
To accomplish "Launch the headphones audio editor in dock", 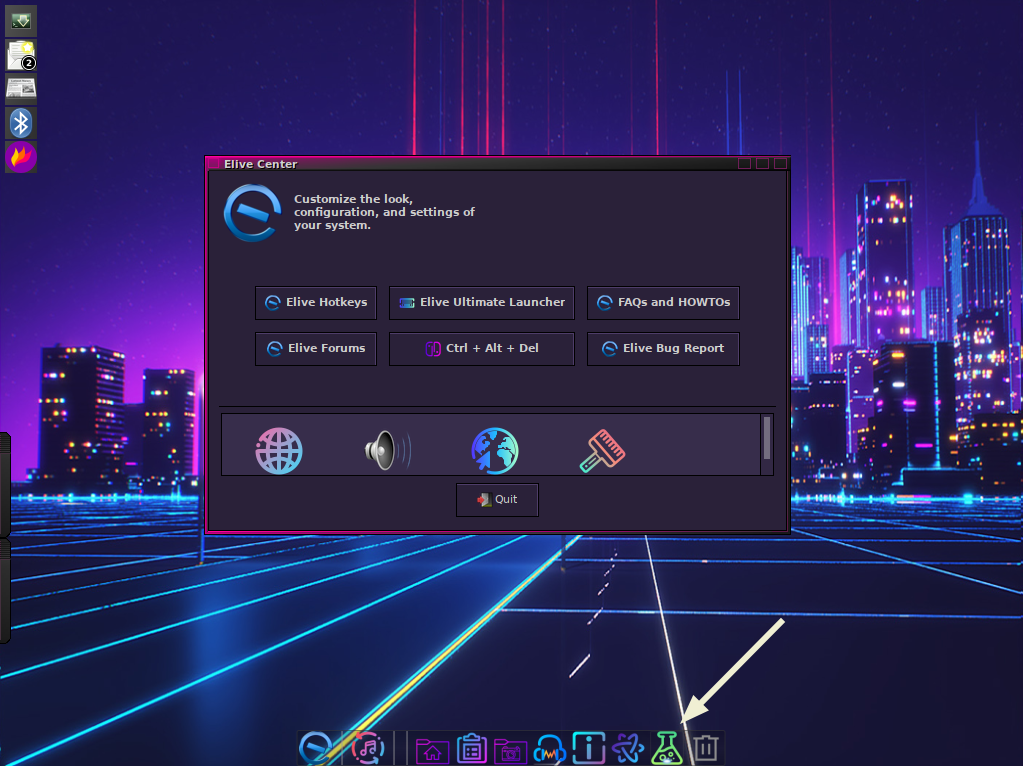I will (549, 749).
